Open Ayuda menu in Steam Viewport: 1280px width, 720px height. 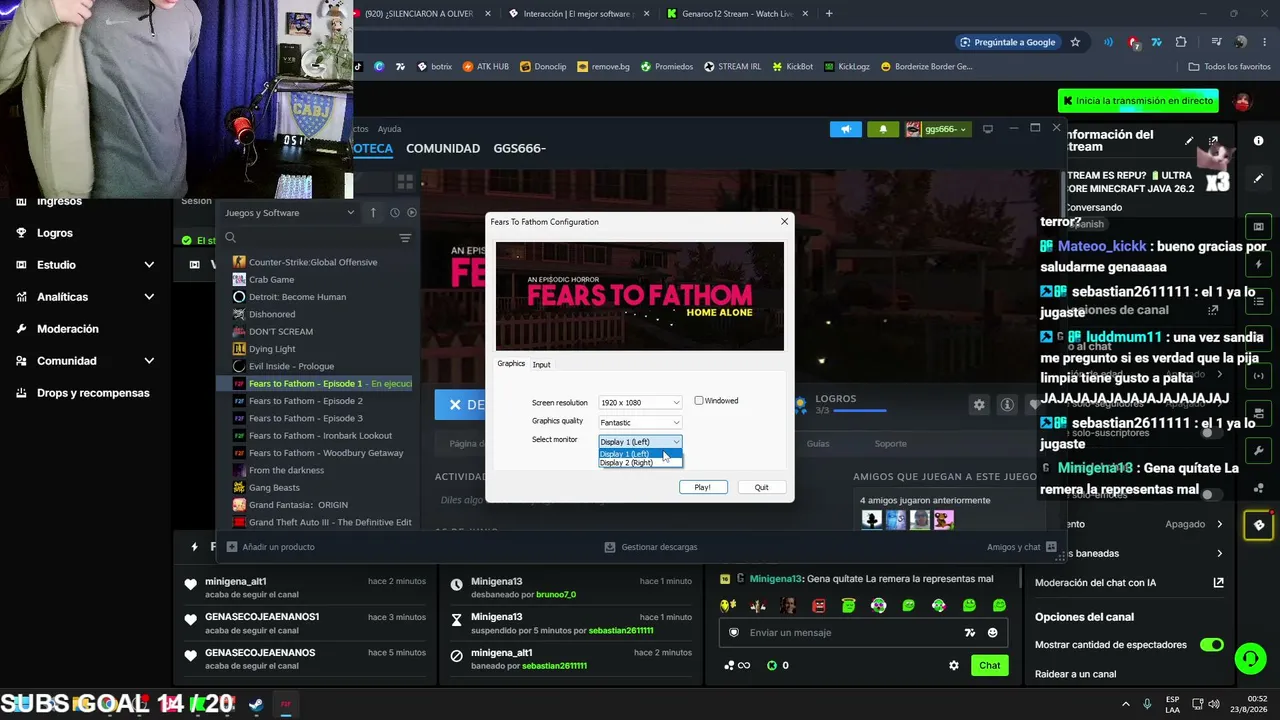click(x=389, y=129)
